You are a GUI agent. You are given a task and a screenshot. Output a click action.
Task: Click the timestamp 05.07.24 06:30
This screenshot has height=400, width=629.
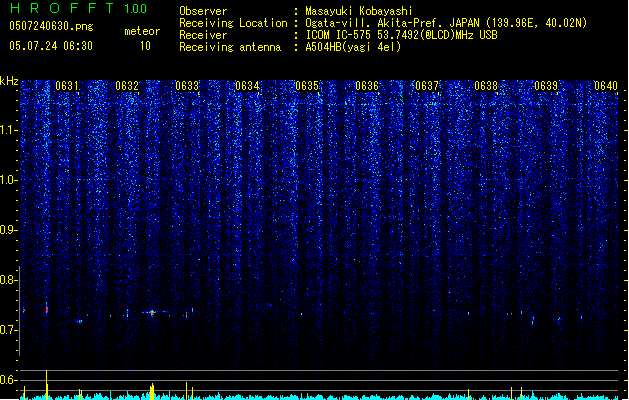(51, 46)
